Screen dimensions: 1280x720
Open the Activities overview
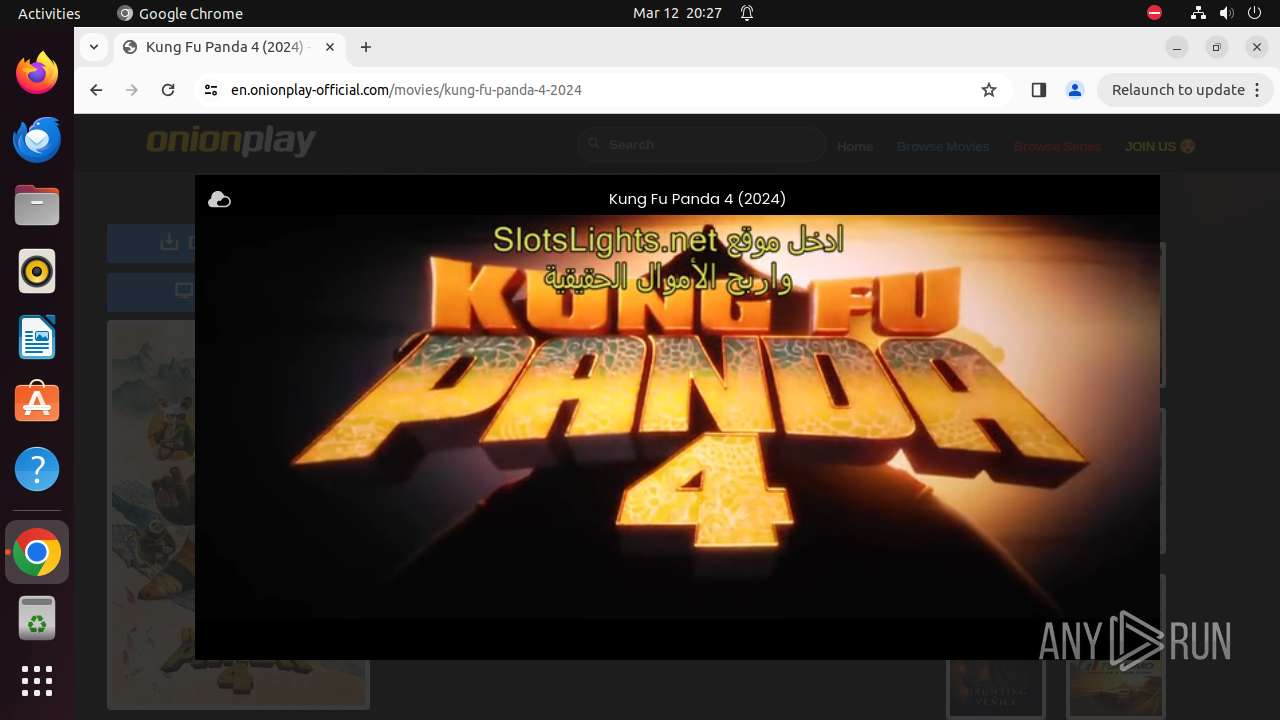[49, 14]
